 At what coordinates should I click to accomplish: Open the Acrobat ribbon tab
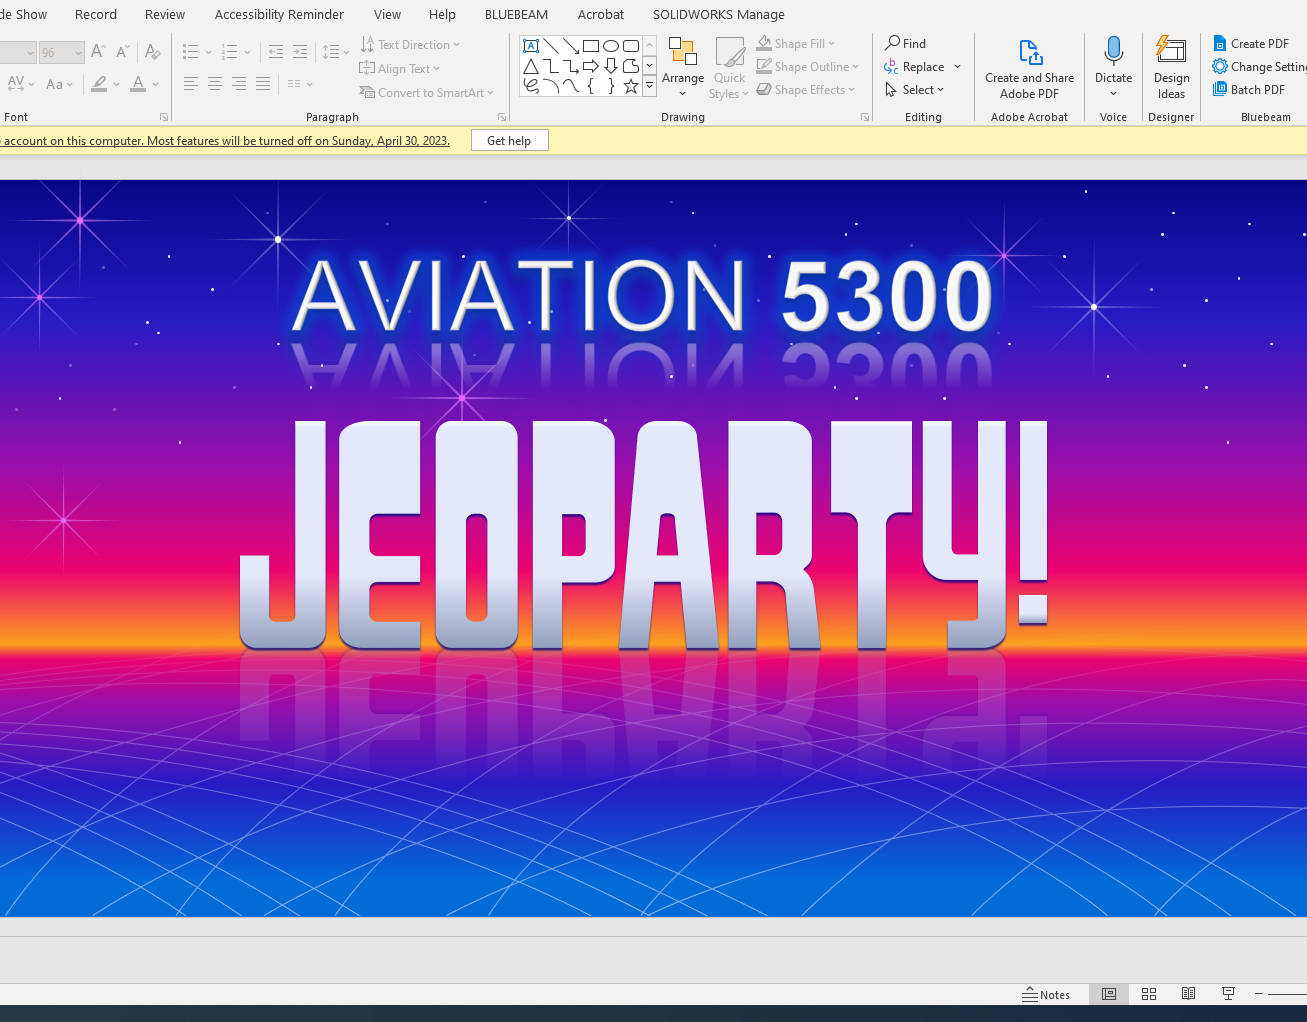click(600, 15)
